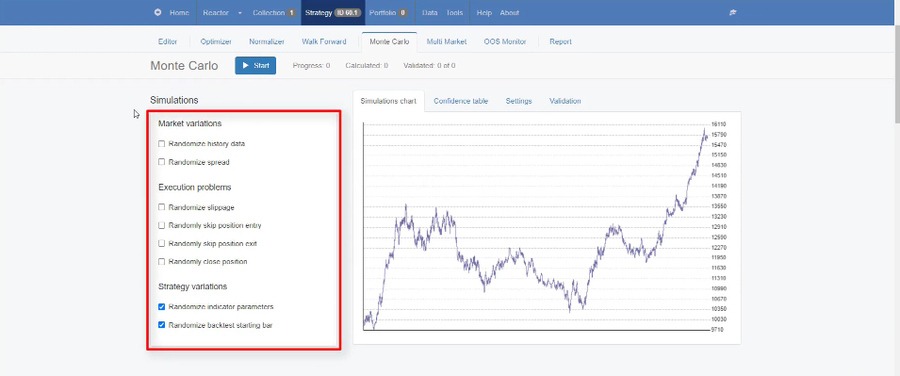Switch to the Multi Market tab

(446, 41)
